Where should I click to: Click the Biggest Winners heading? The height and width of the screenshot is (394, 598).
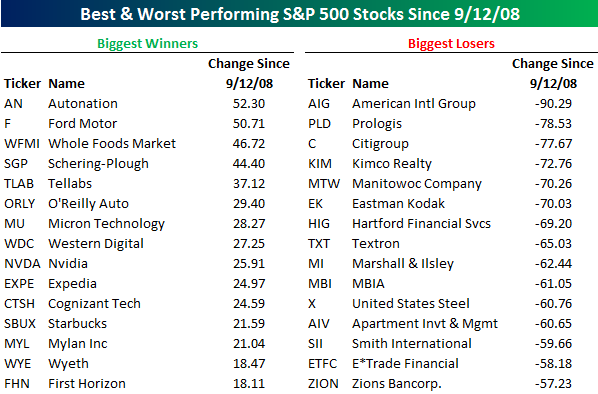pyautogui.click(x=147, y=43)
